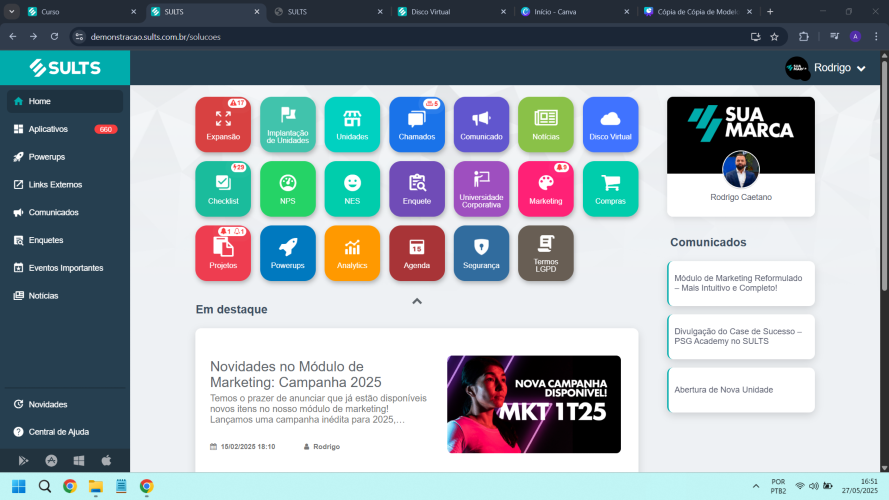Open the Enquete app tile
The width and height of the screenshot is (889, 500).
(417, 189)
